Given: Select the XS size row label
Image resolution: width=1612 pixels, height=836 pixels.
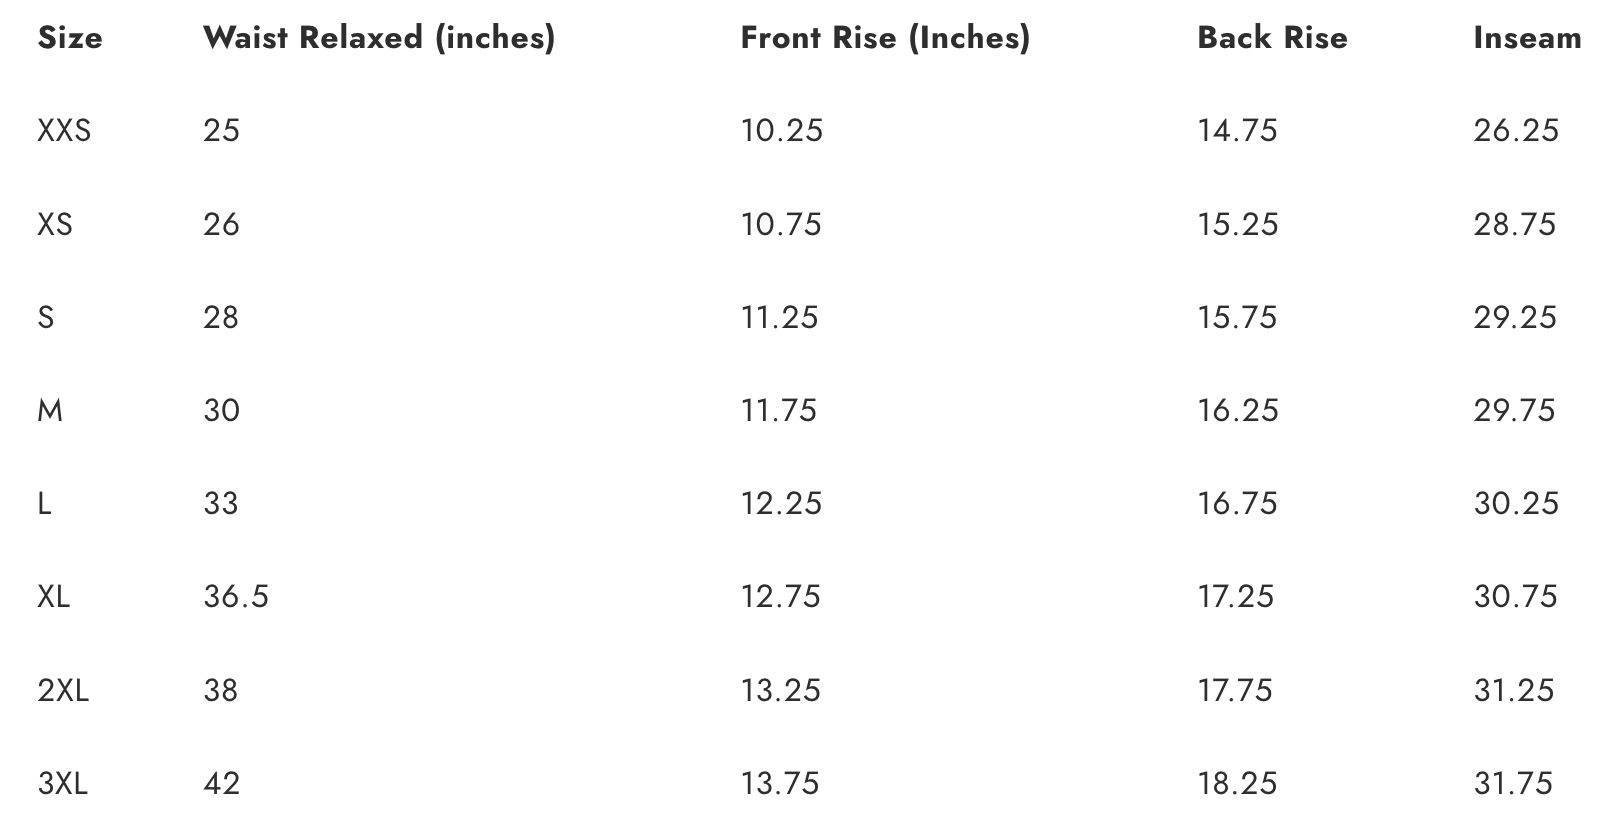Looking at the screenshot, I should pos(55,224).
